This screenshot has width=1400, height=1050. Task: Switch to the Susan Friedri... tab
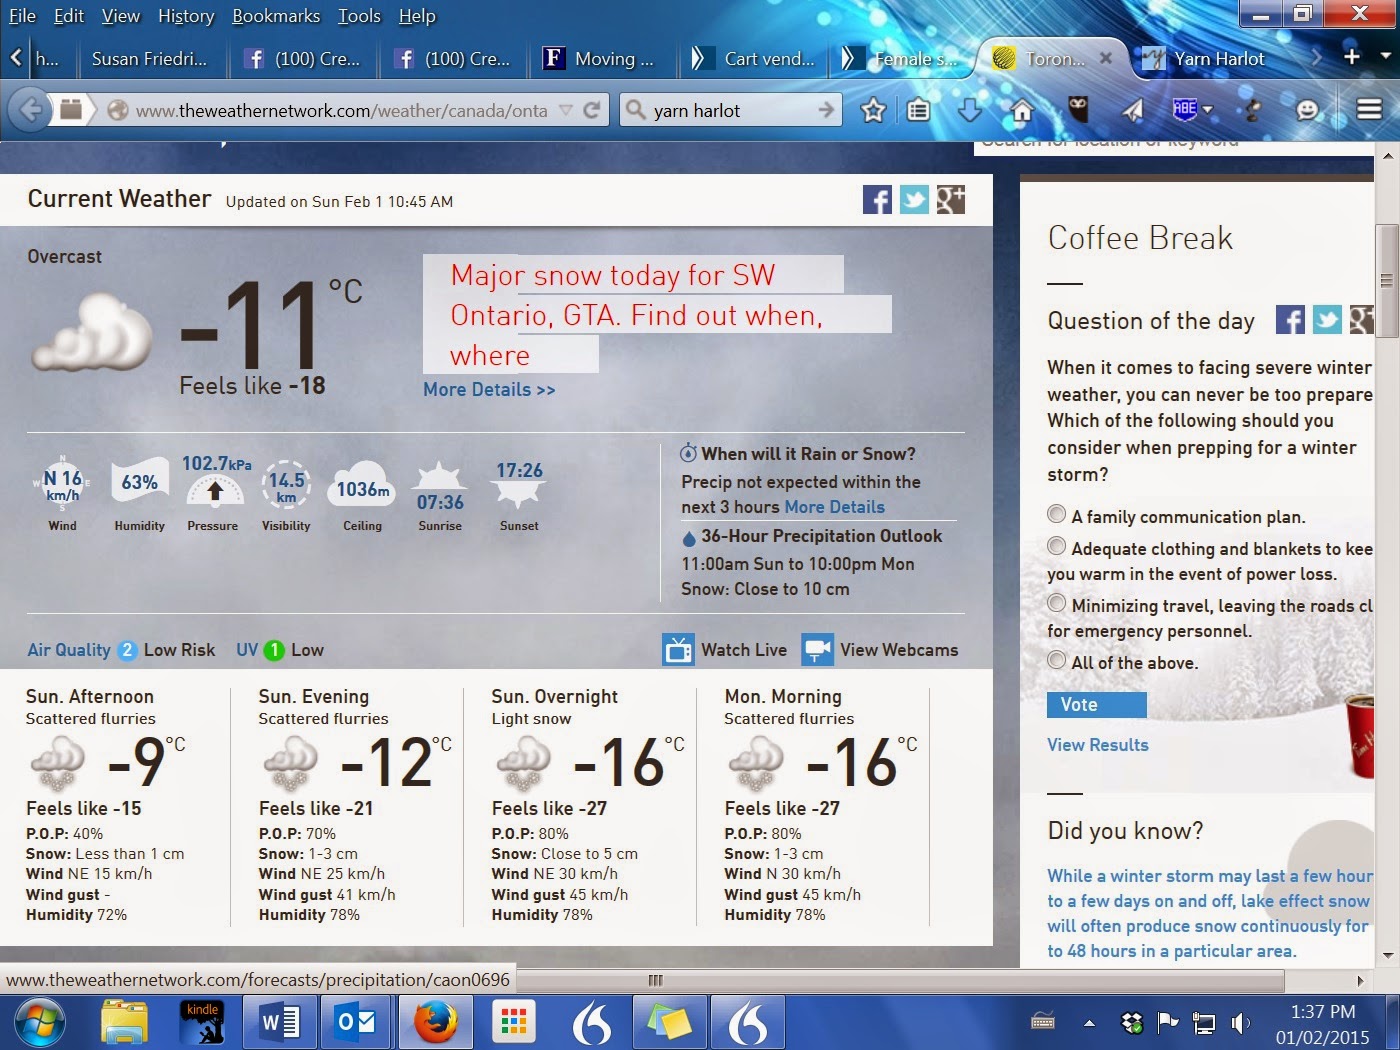149,59
